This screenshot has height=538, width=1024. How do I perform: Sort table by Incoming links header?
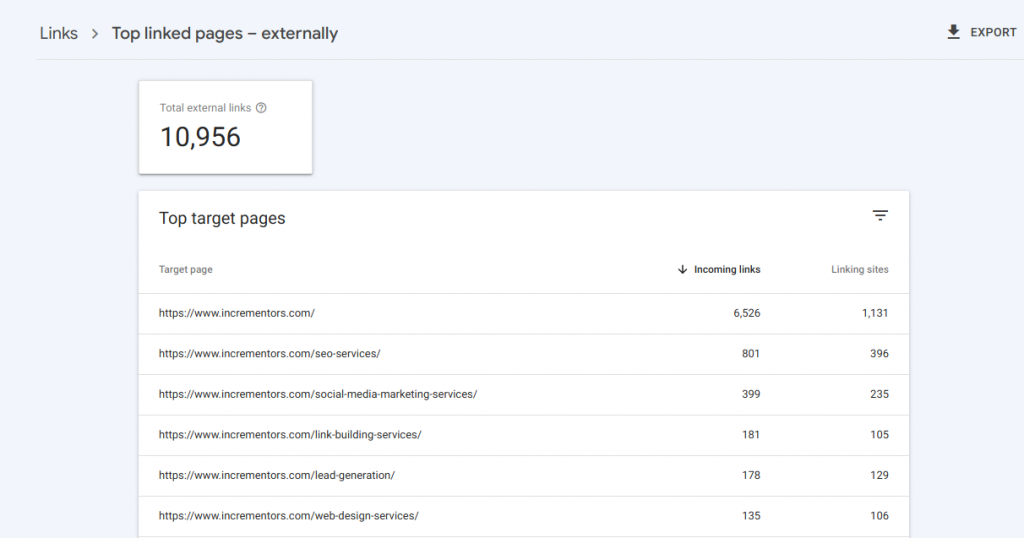click(727, 269)
